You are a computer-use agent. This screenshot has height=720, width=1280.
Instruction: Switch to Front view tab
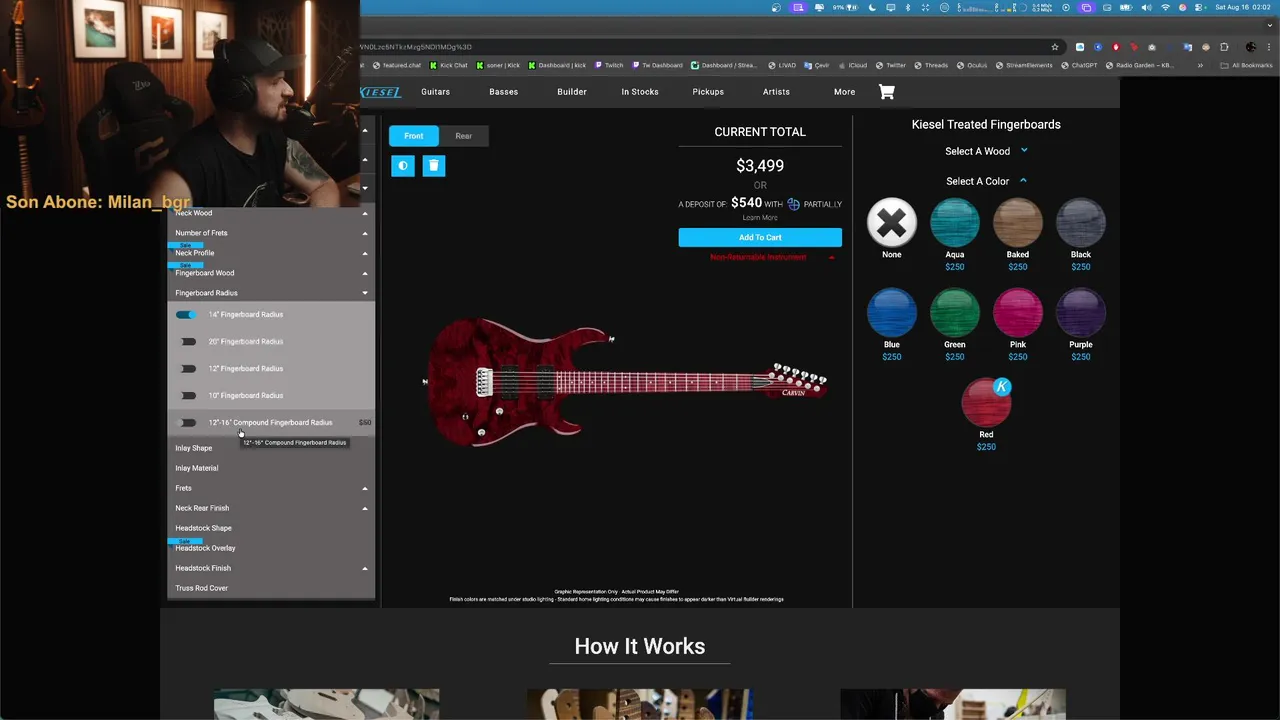pyautogui.click(x=414, y=136)
